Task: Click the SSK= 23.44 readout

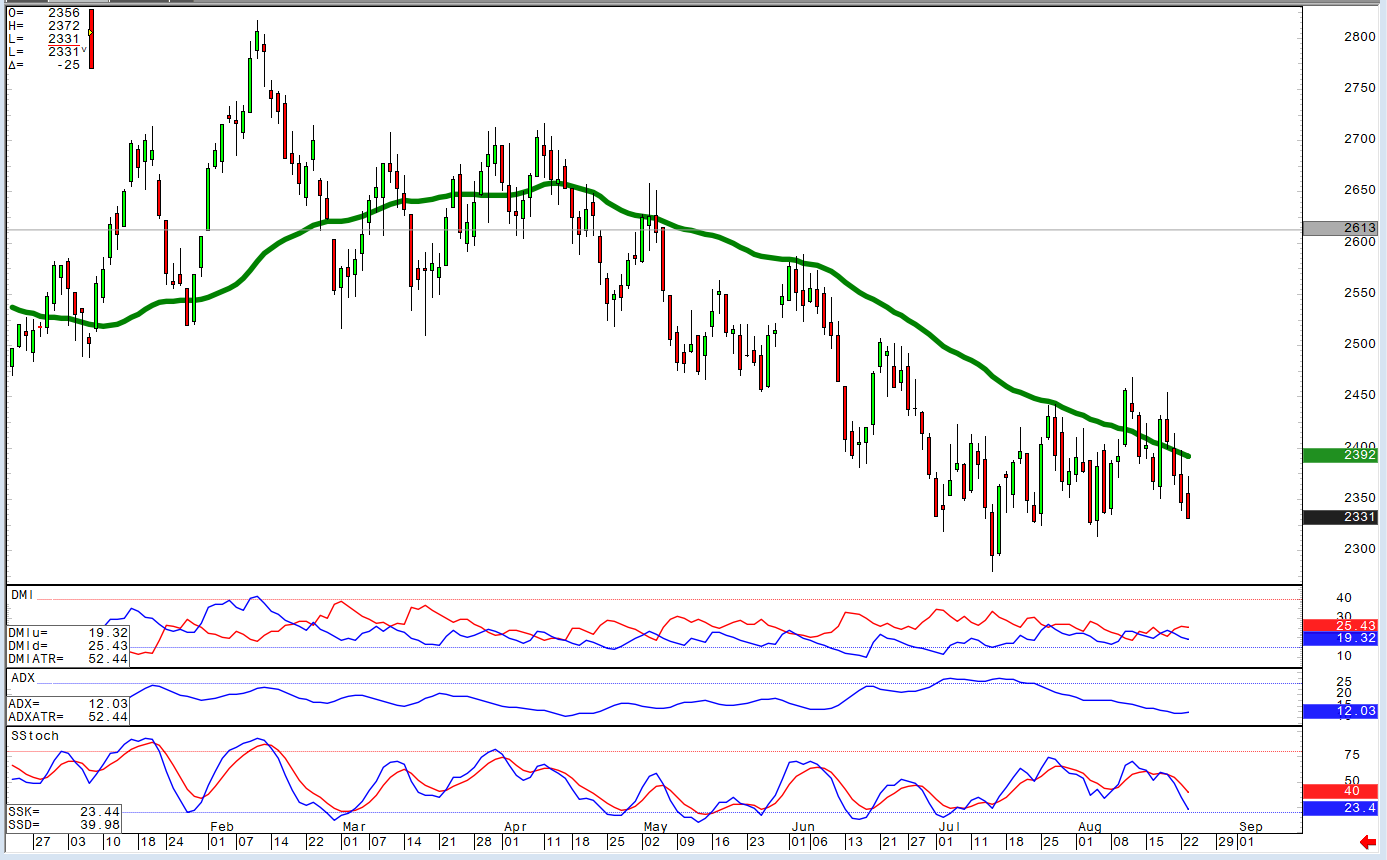Action: [x=65, y=811]
